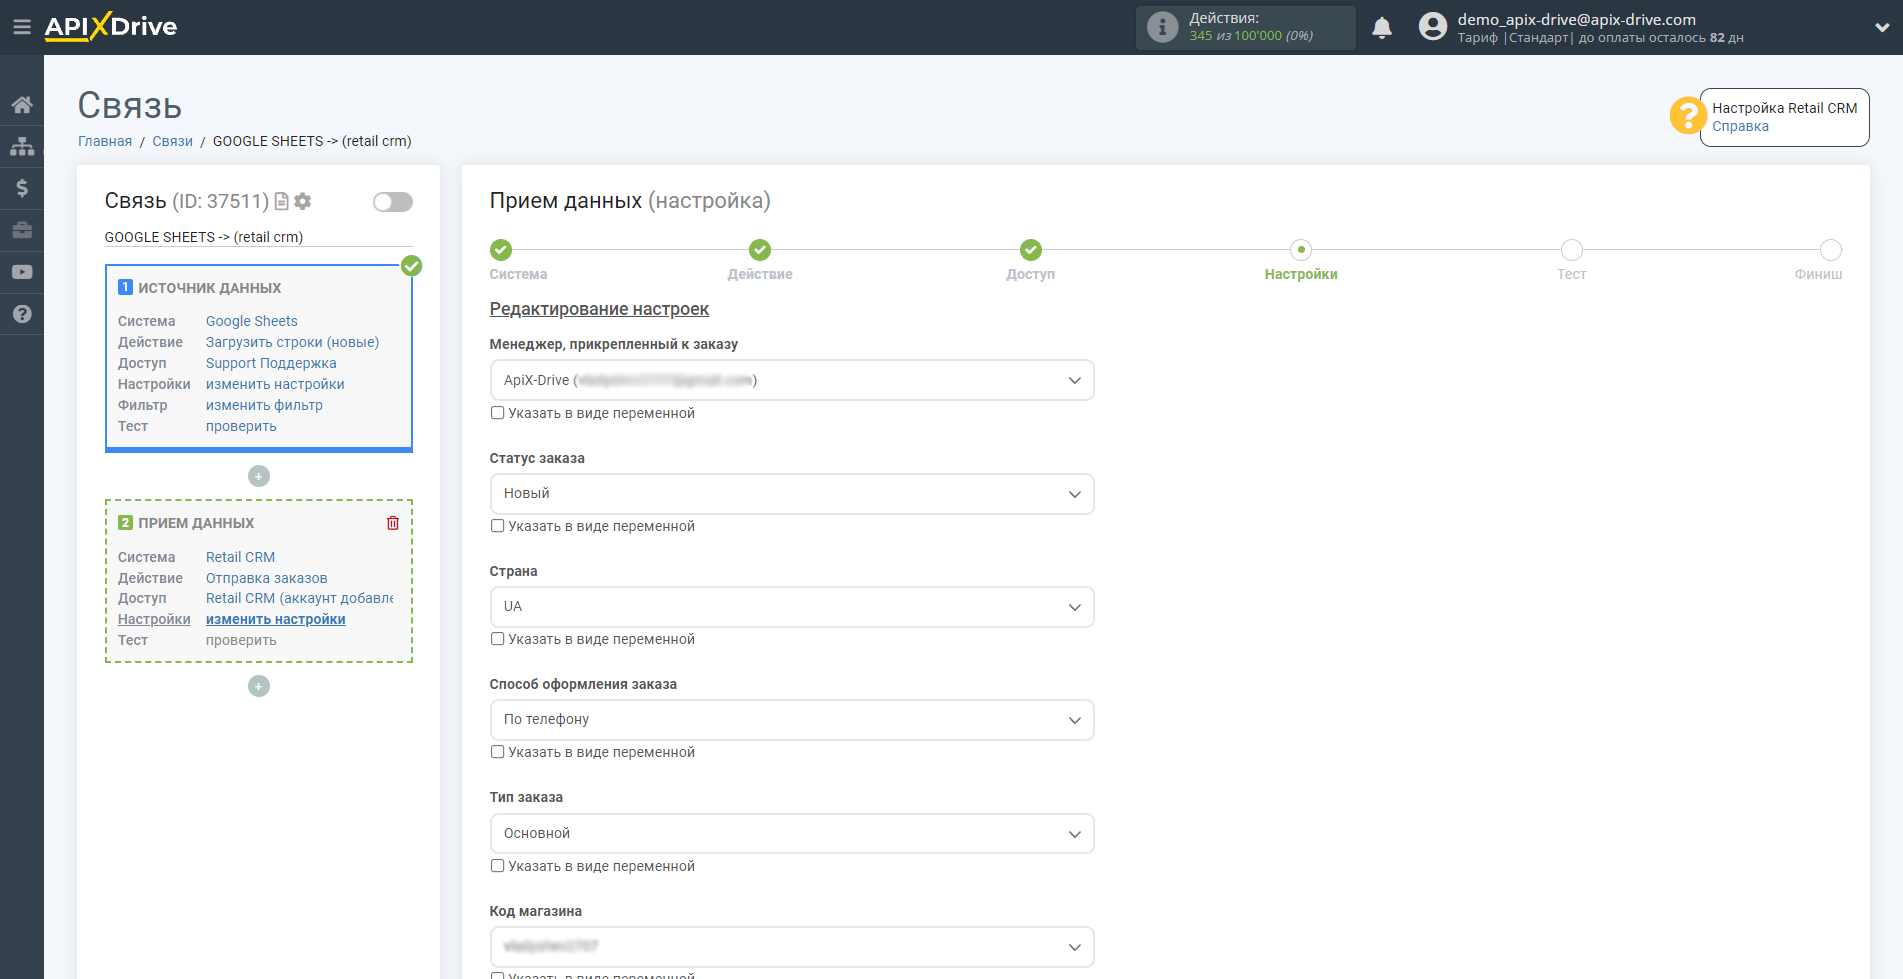Screen dimensions: 1903x979
Task: Click the Редактирование настроек heading
Action: pos(599,309)
